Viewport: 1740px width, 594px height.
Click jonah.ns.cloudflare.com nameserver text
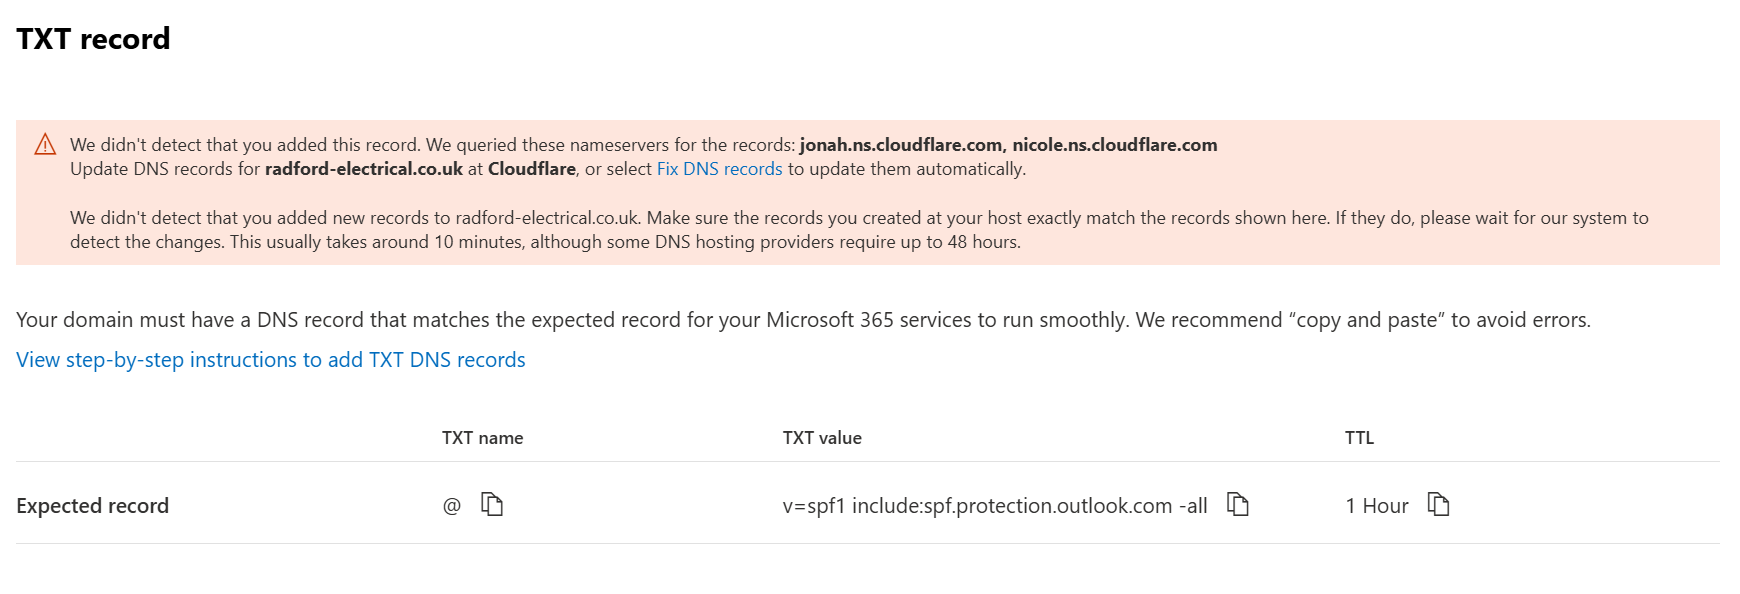click(901, 145)
